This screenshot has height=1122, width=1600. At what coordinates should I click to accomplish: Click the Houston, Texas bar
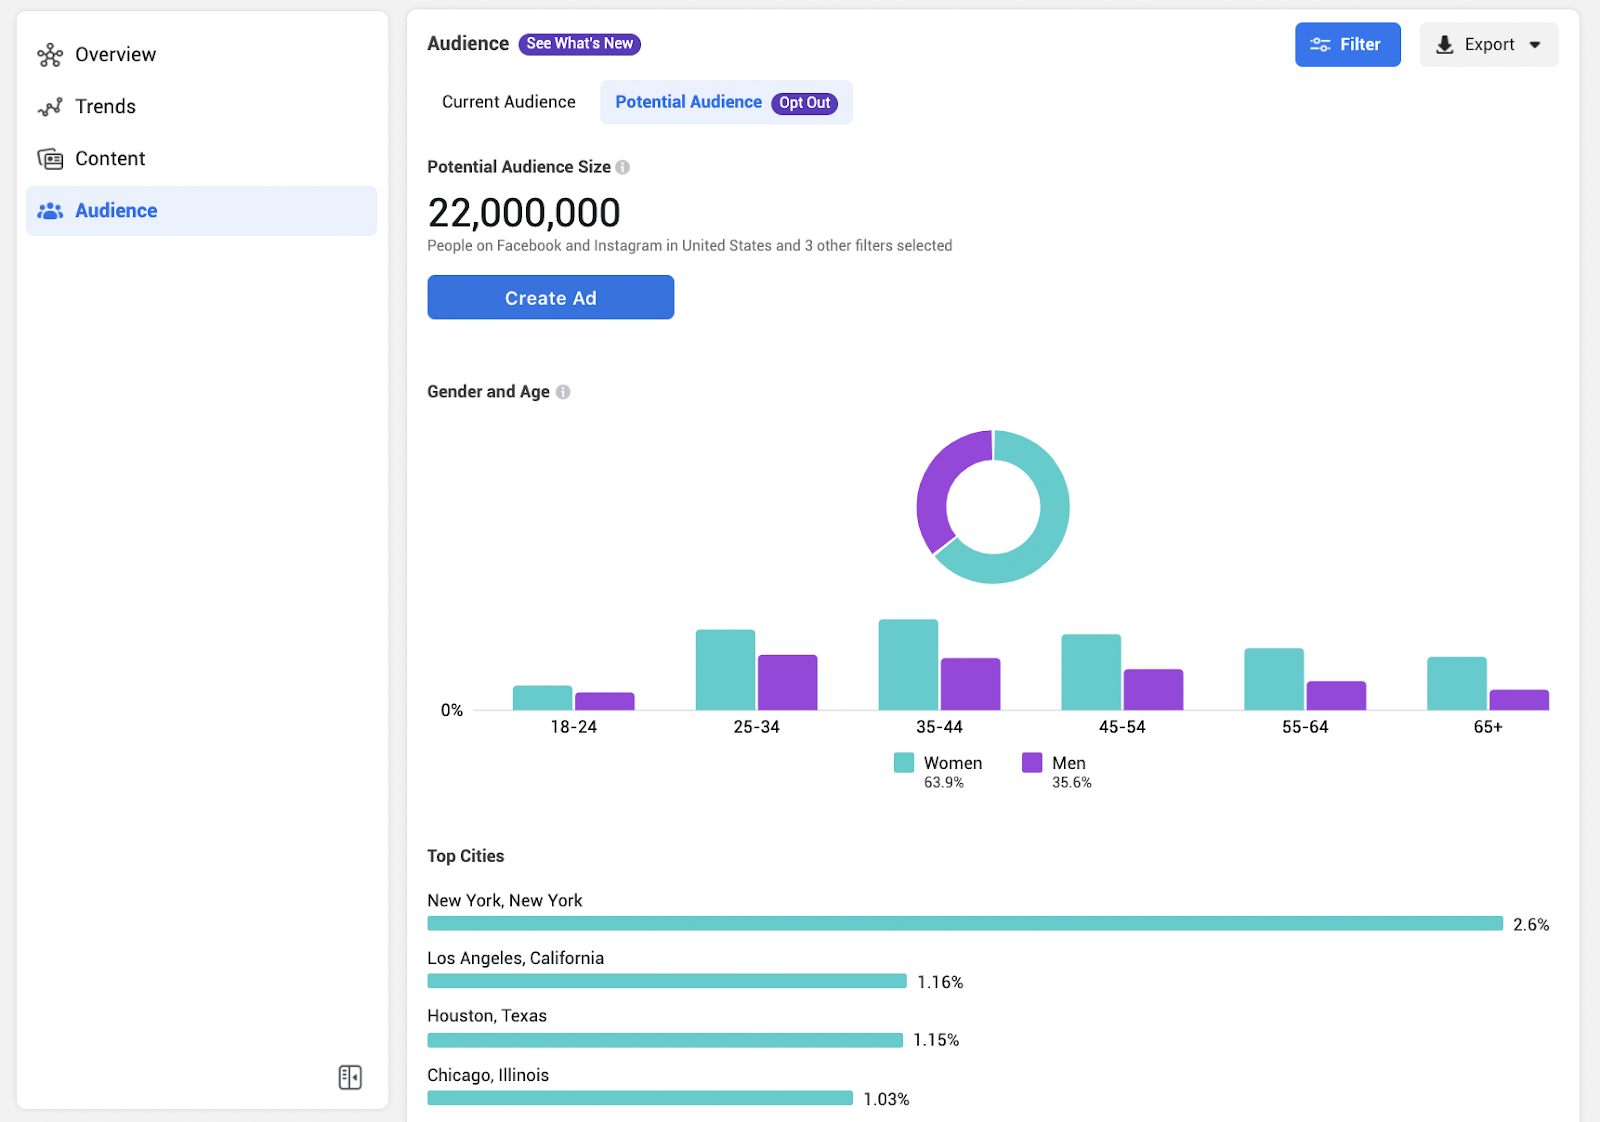[665, 1040]
